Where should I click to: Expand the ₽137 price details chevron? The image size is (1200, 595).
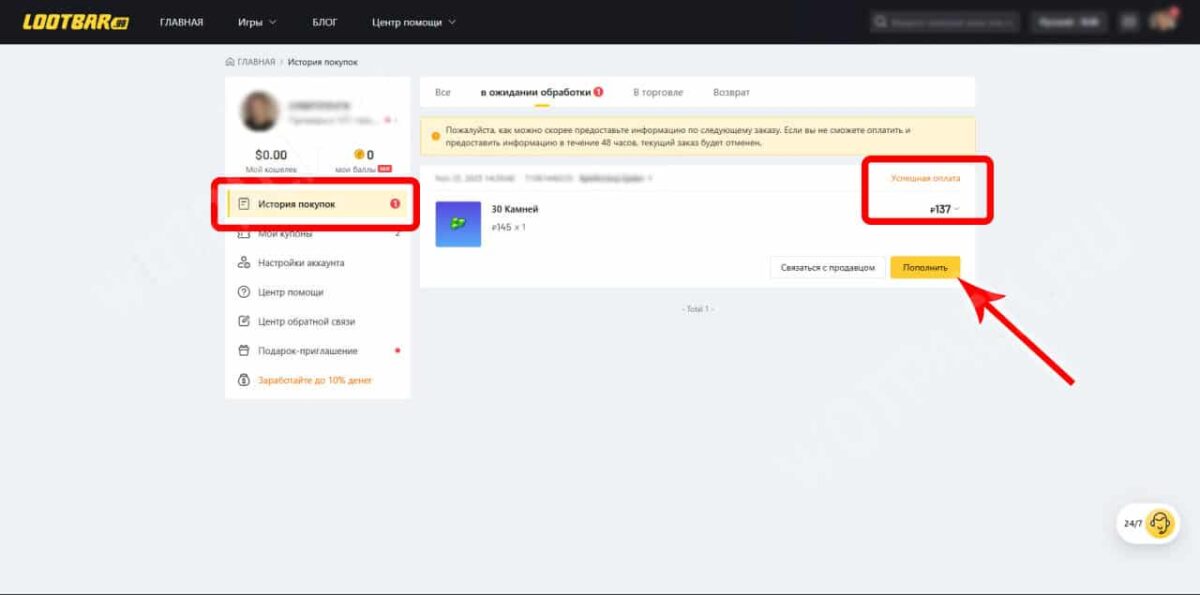(957, 209)
